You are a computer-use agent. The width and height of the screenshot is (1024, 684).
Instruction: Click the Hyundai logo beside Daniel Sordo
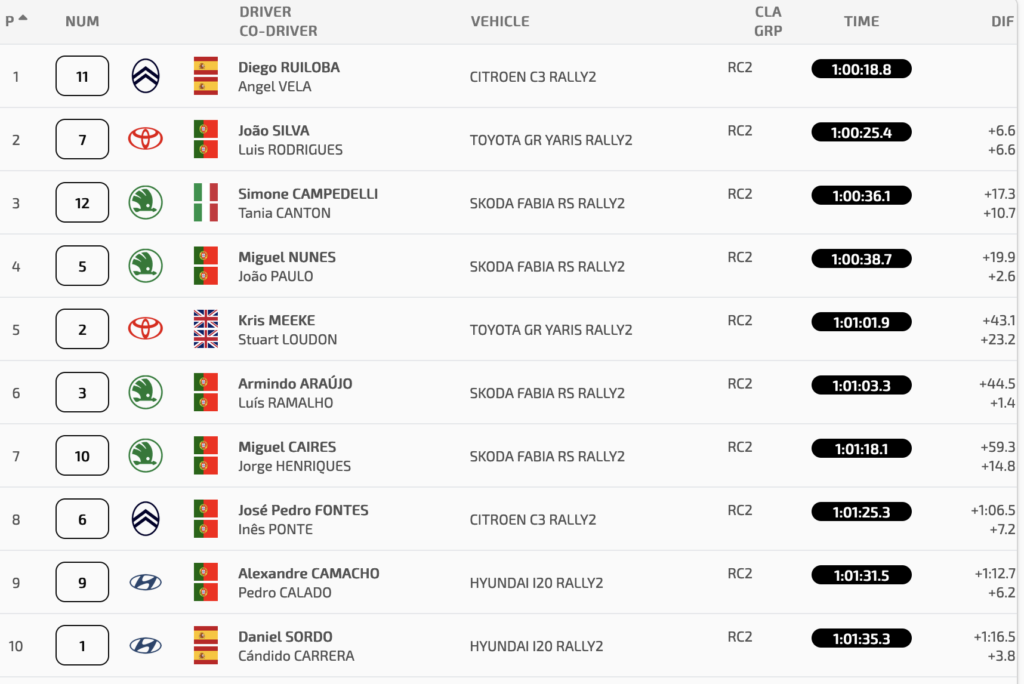tap(145, 645)
